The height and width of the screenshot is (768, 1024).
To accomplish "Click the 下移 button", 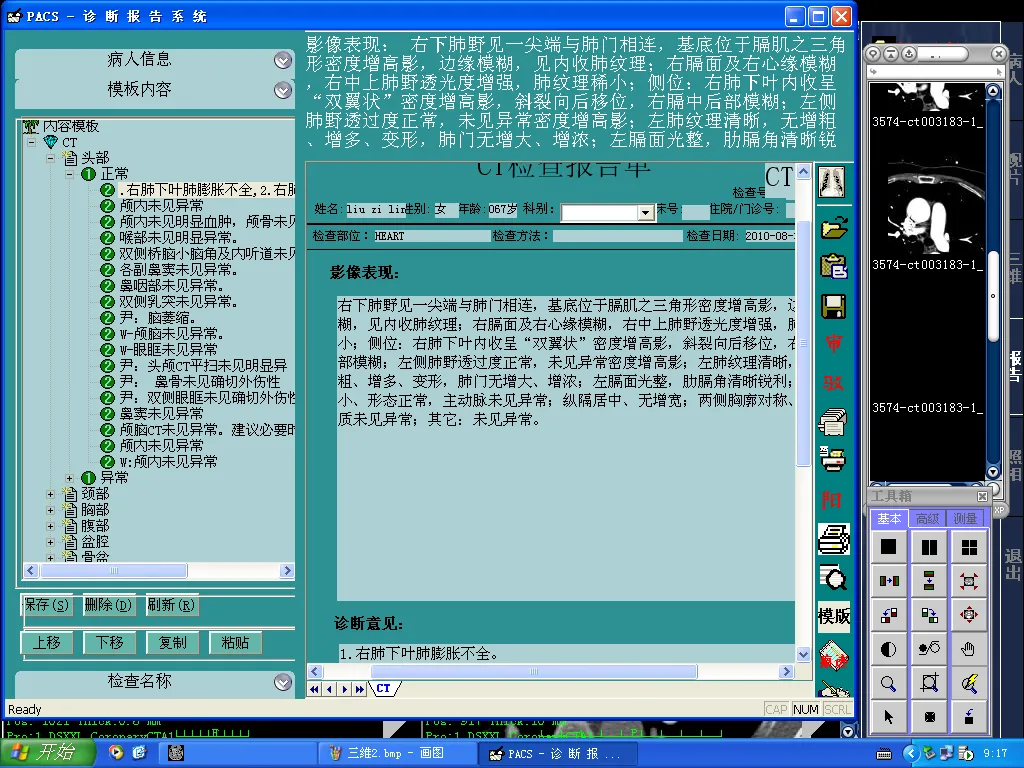I will click(x=109, y=643).
